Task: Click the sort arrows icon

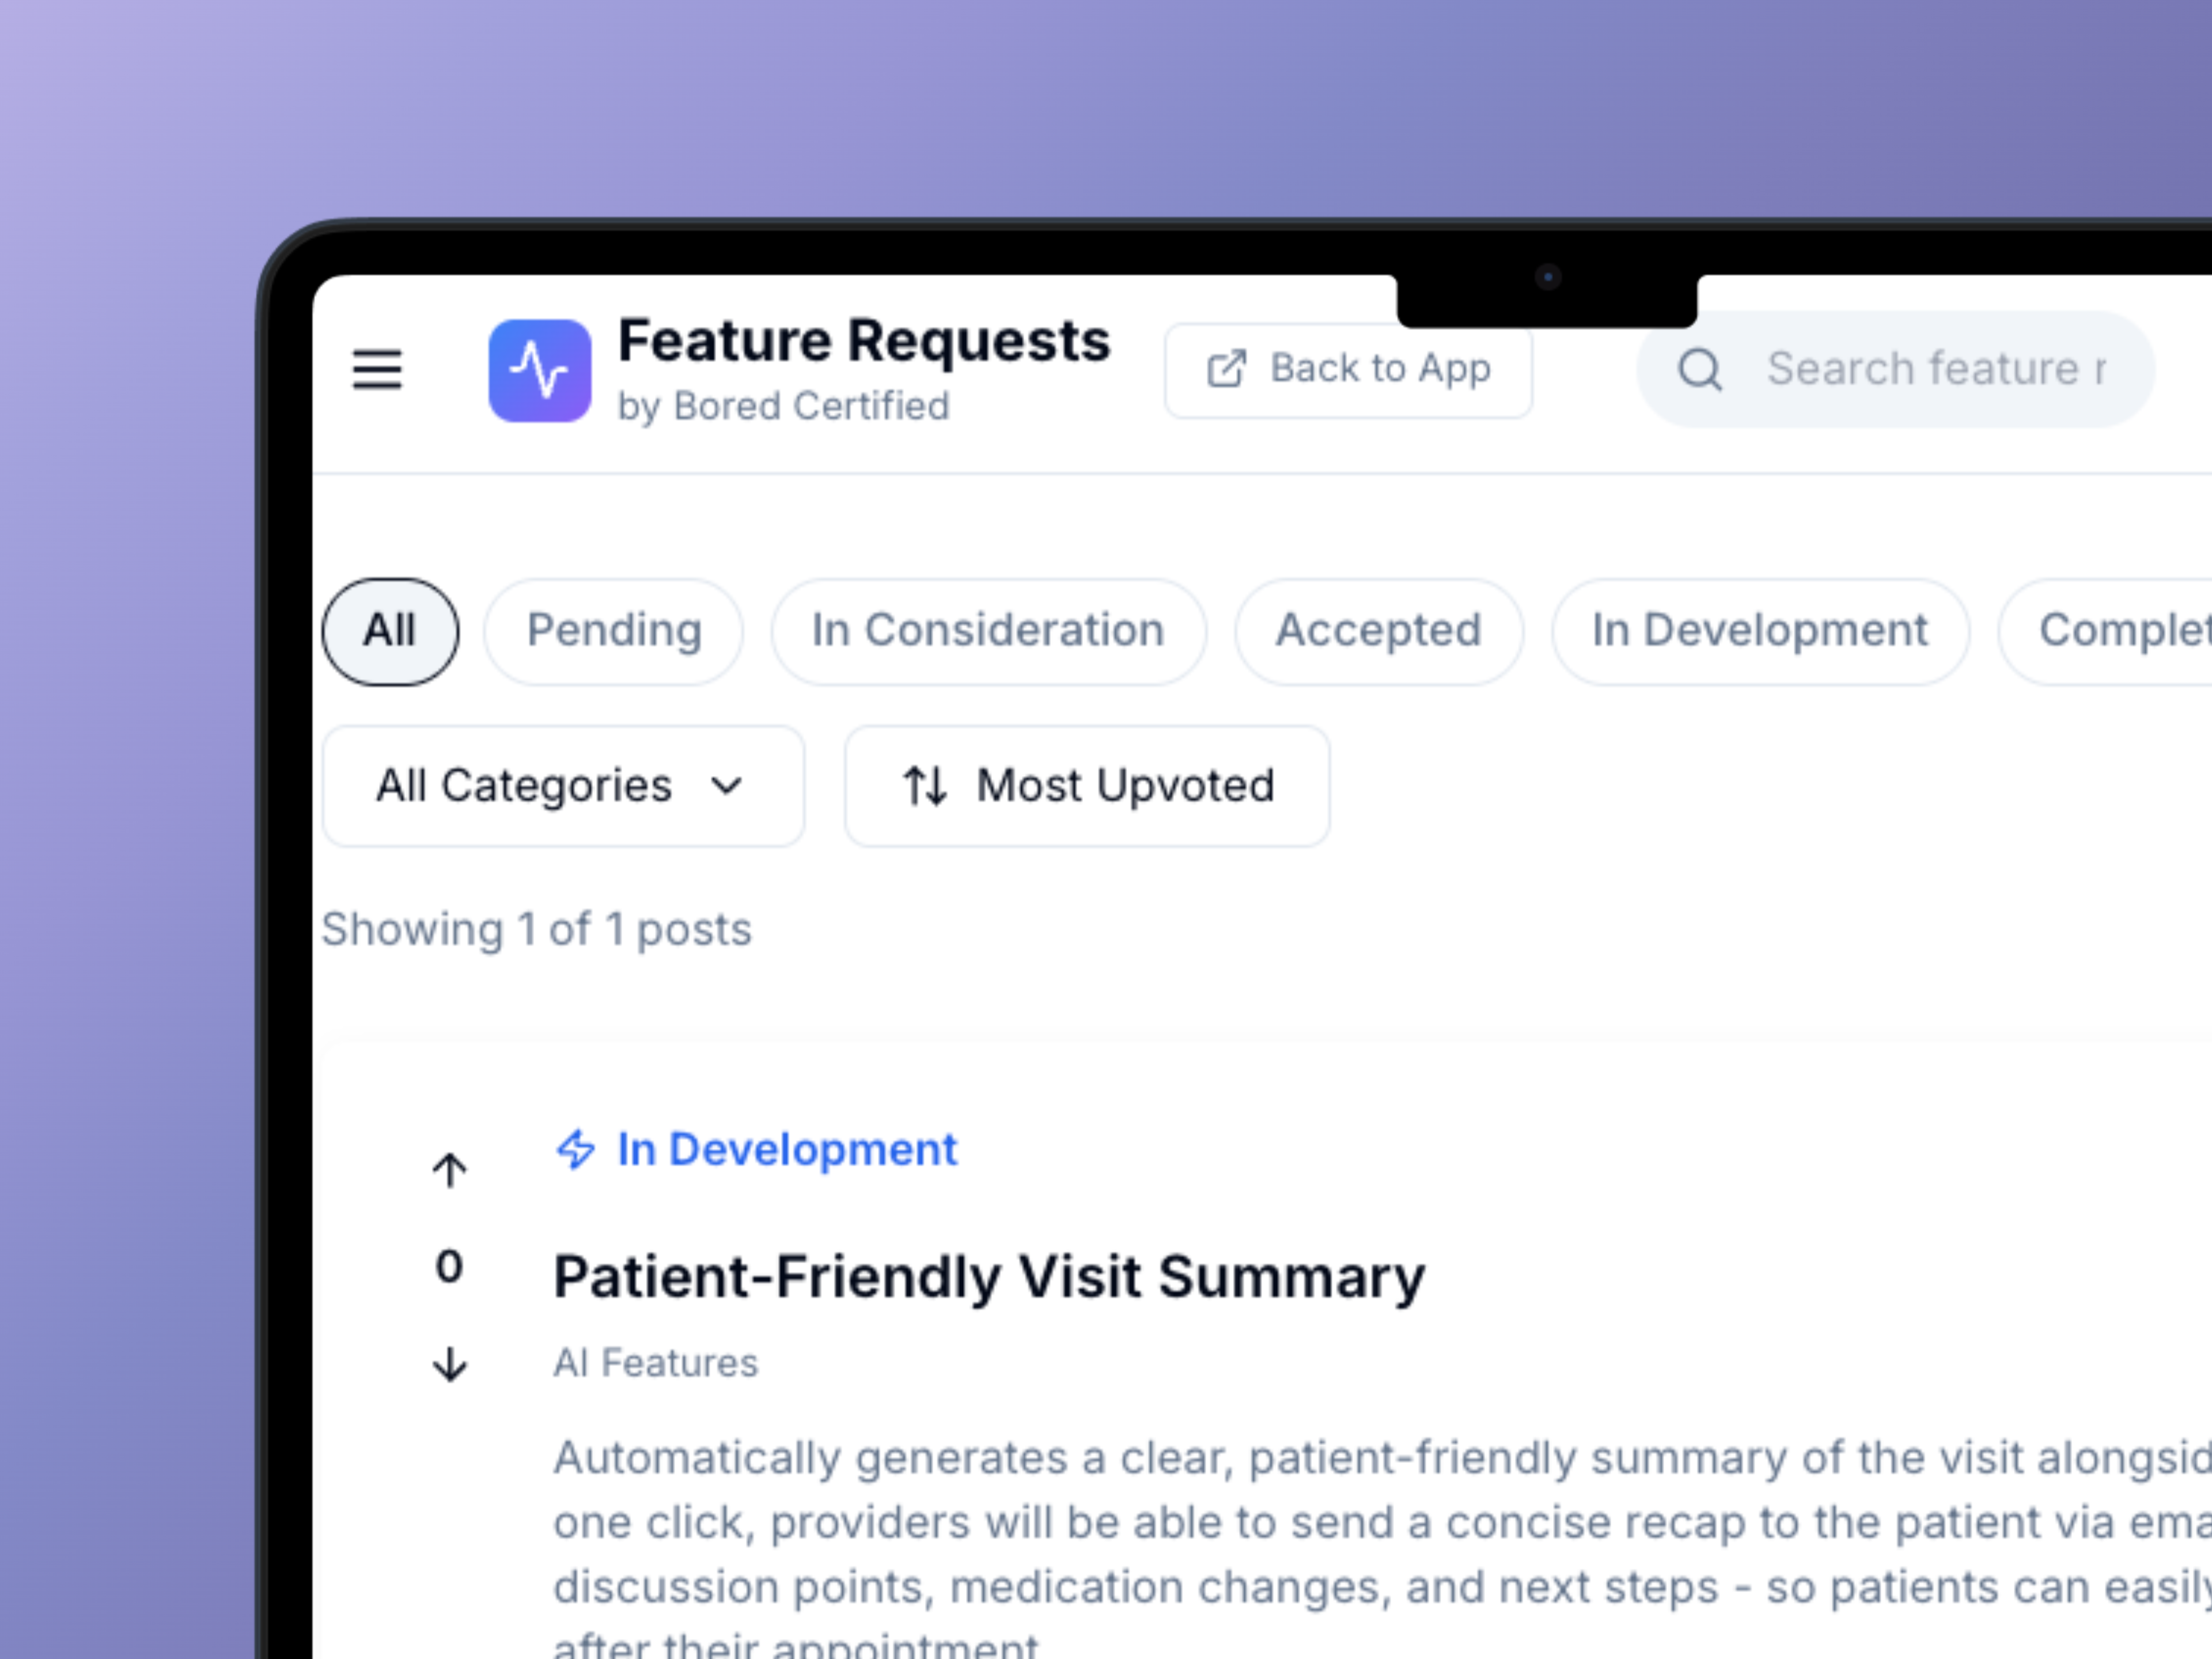Action: click(x=924, y=786)
